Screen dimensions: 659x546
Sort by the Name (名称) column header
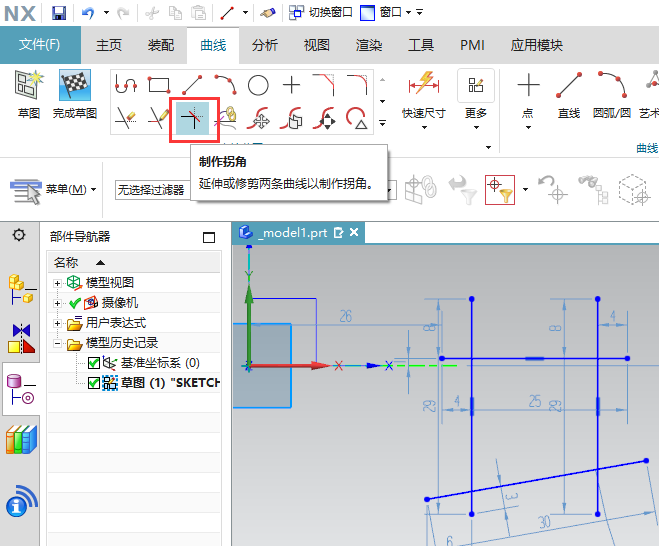click(134, 263)
